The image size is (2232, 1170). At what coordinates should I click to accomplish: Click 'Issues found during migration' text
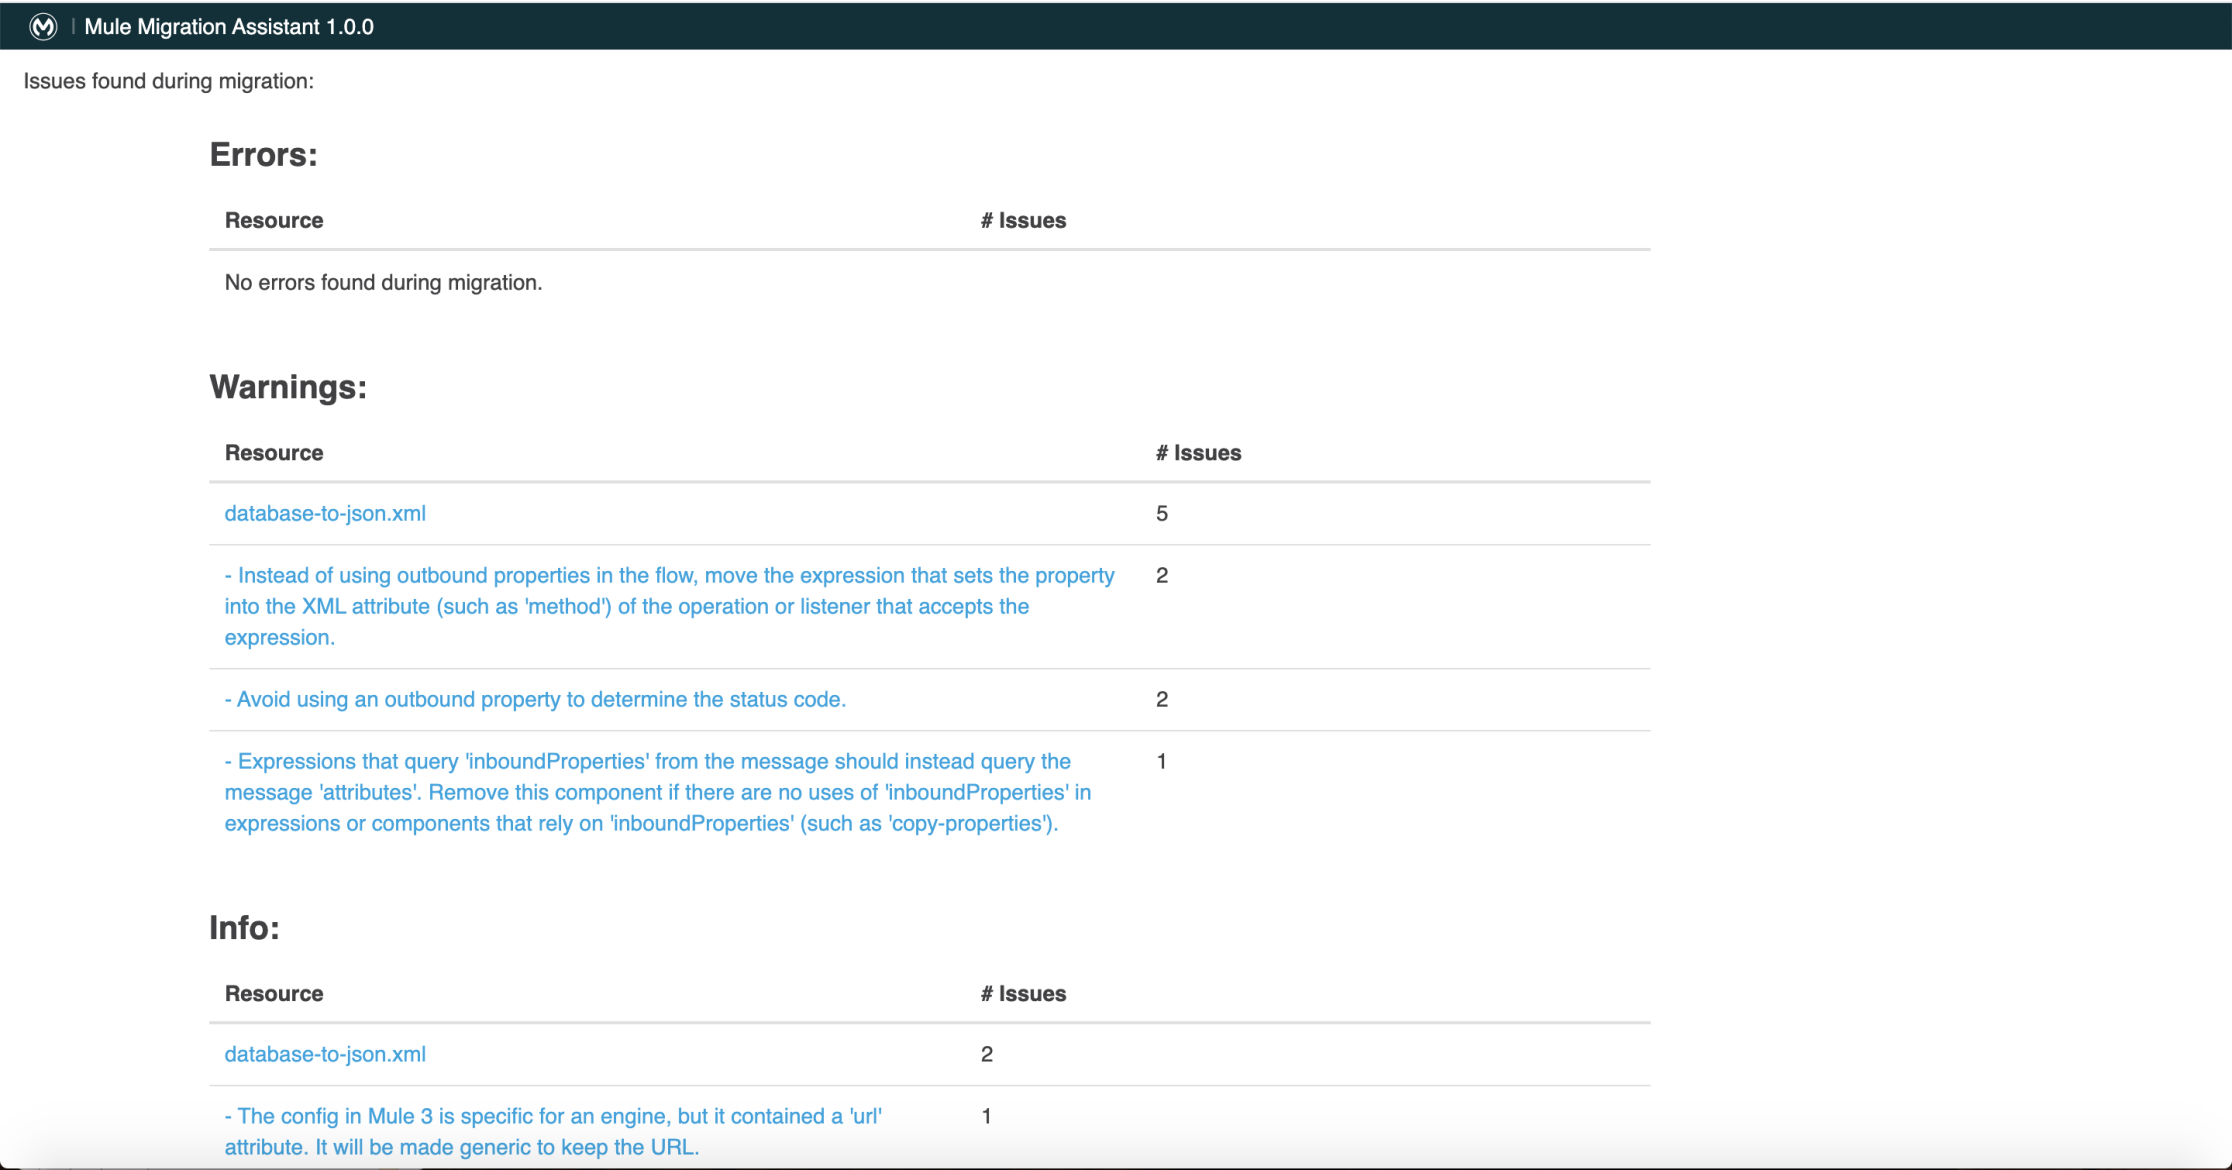coord(169,81)
